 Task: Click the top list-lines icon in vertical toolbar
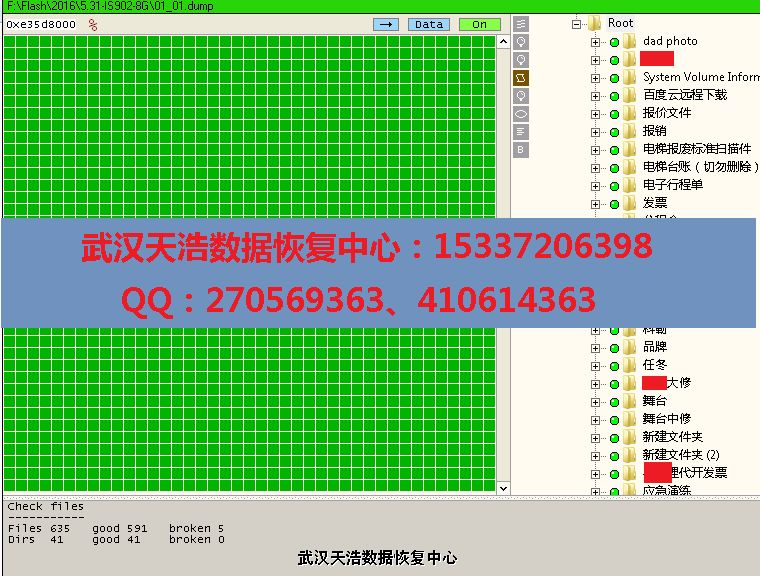click(x=521, y=23)
